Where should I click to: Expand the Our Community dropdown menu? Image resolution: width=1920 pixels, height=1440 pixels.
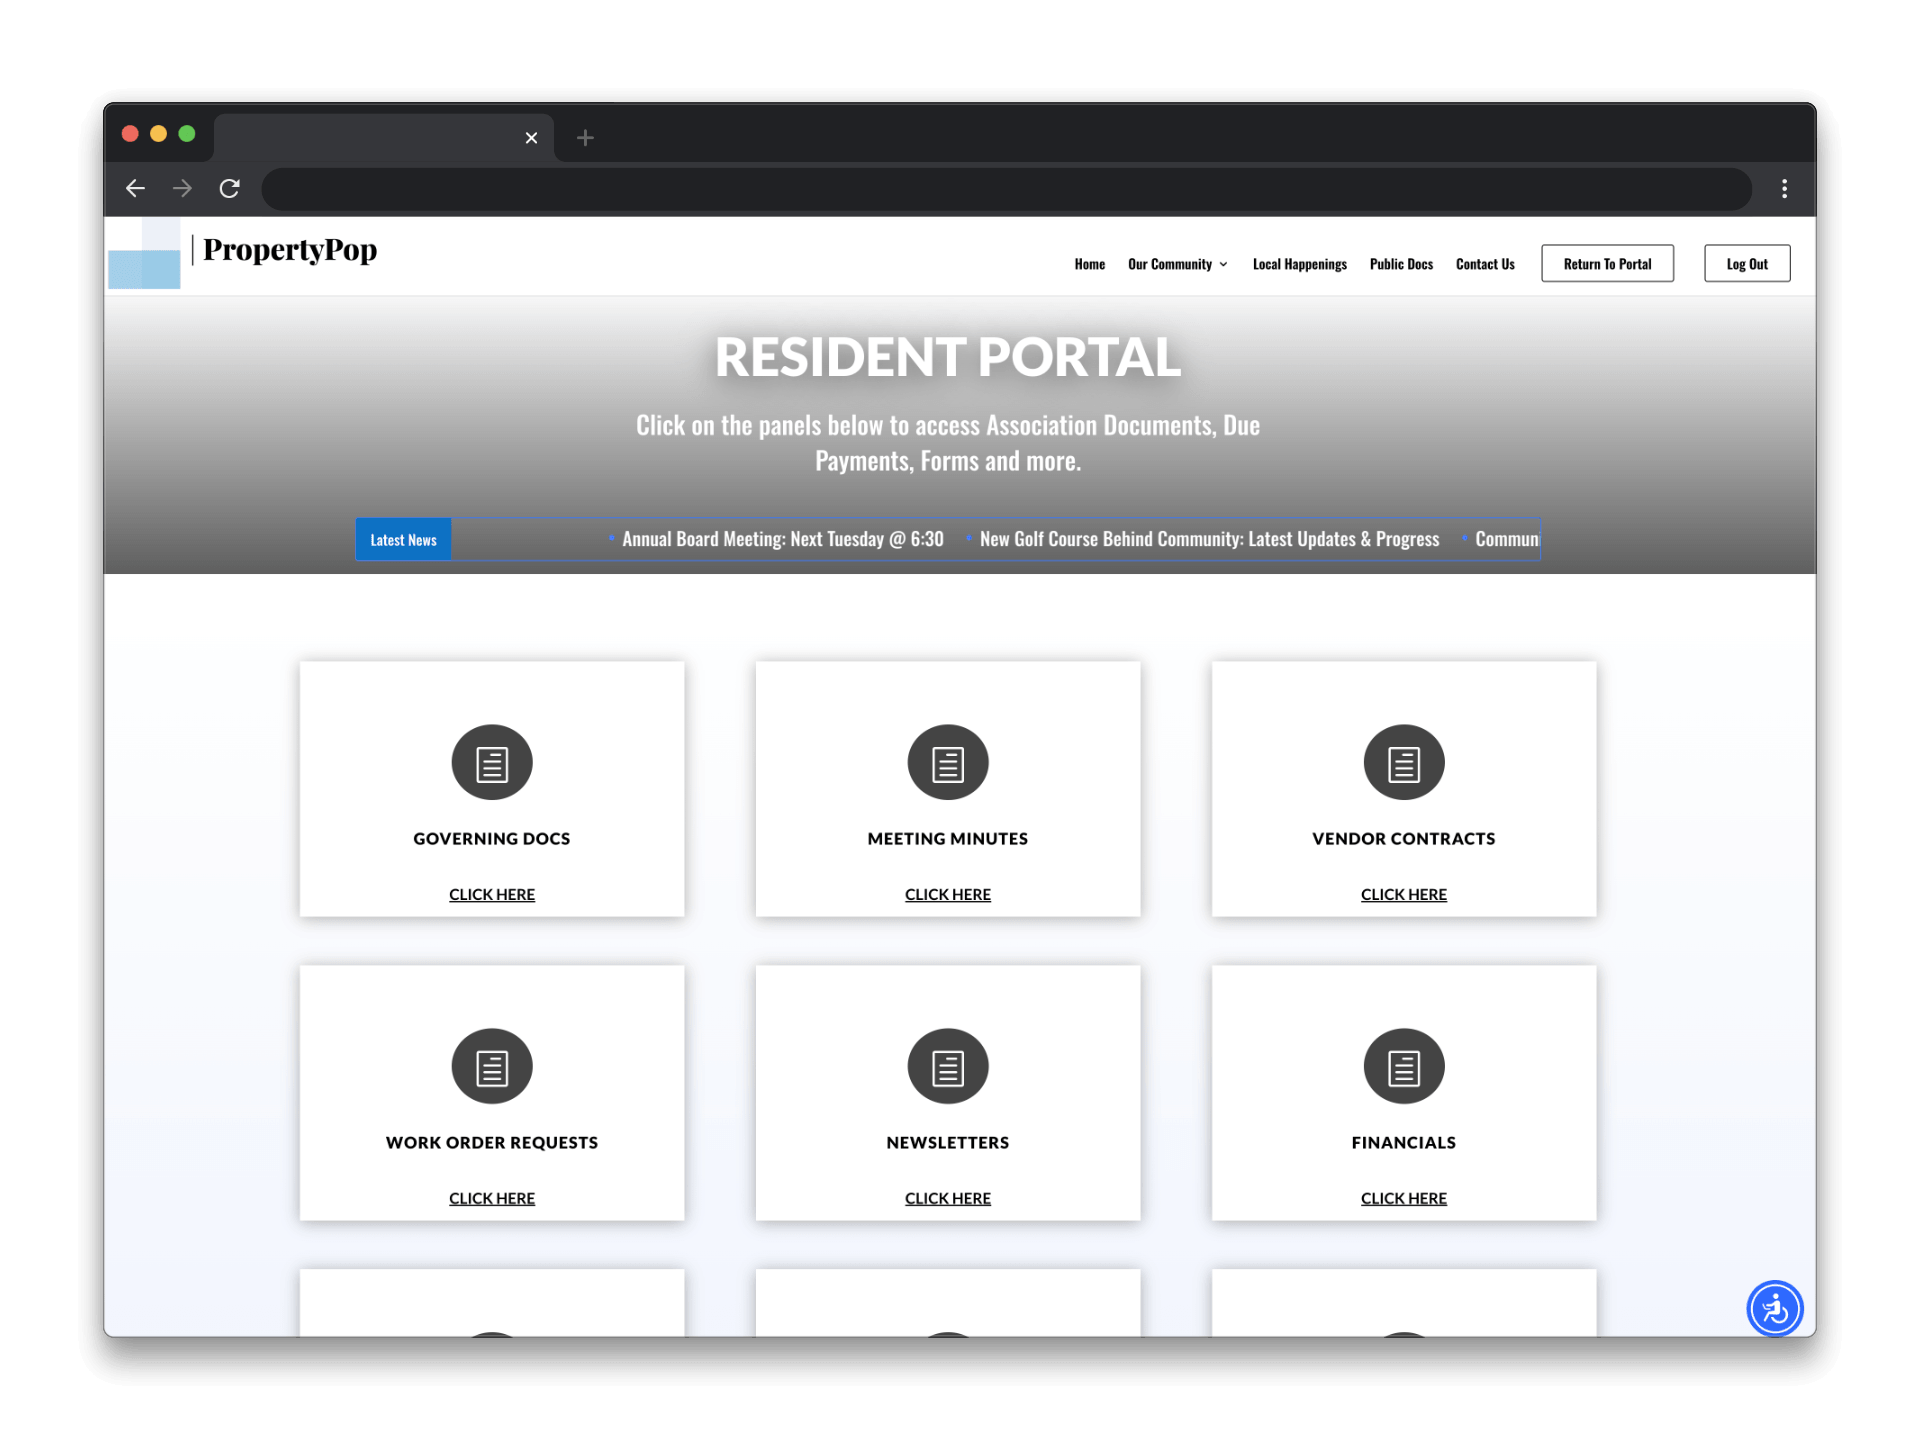(x=1177, y=264)
